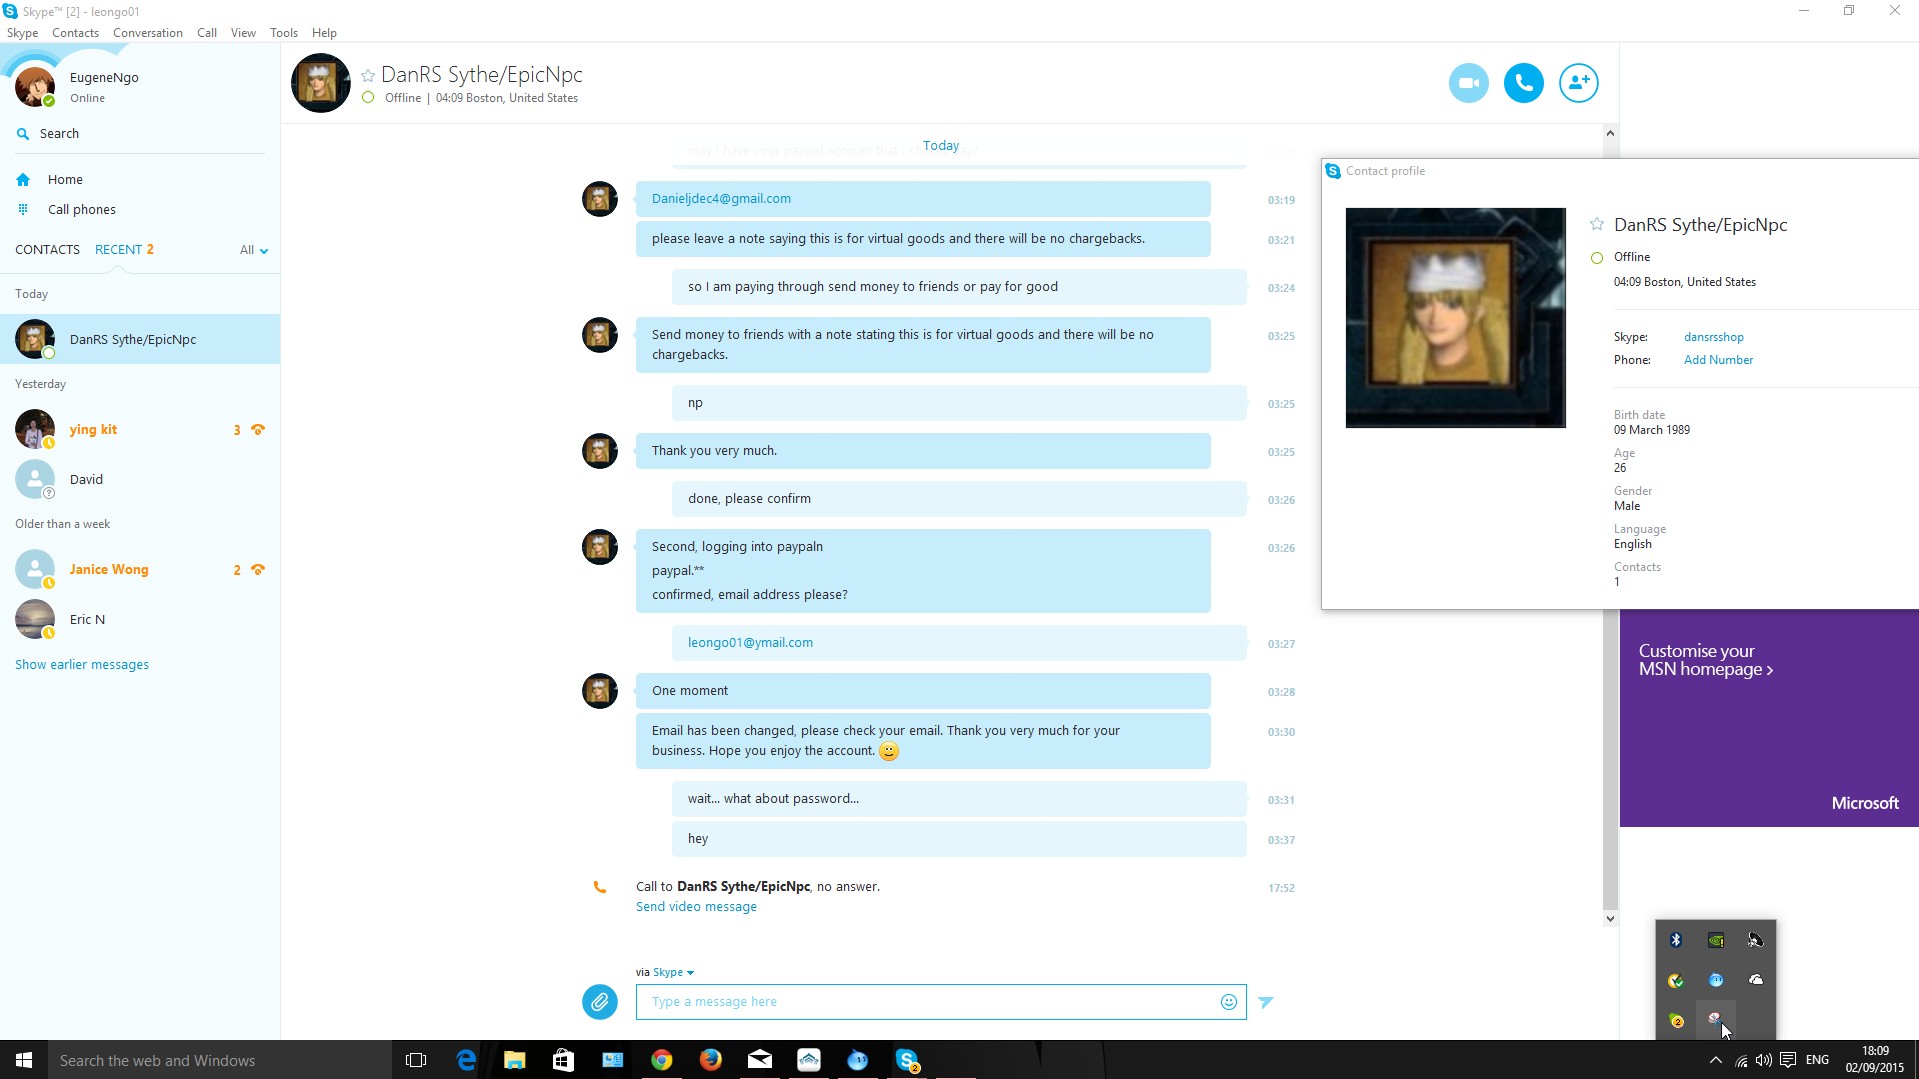The width and height of the screenshot is (1919, 1079).
Task: Open the Home icon in sidebar
Action: [x=23, y=180]
